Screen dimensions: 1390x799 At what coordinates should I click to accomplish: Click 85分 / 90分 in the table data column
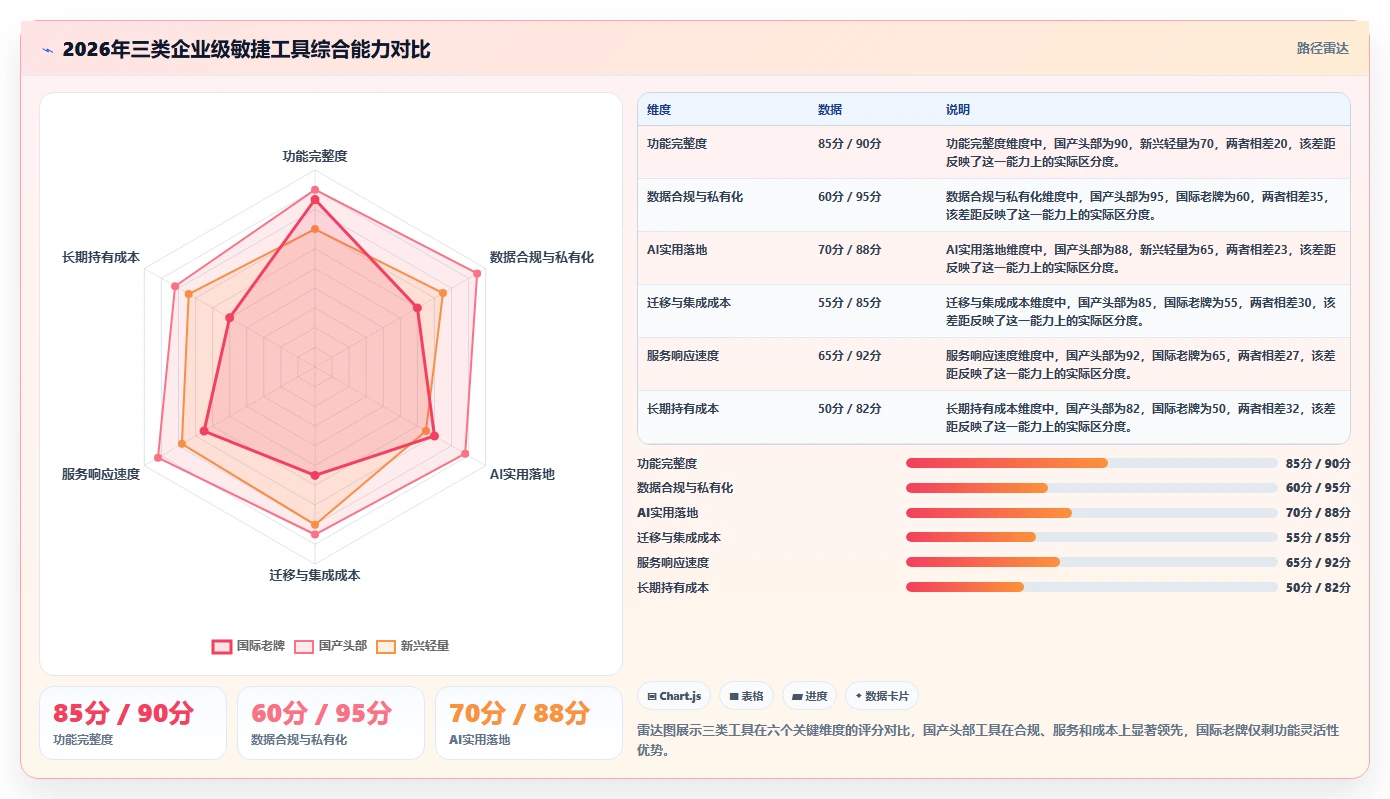[x=850, y=144]
